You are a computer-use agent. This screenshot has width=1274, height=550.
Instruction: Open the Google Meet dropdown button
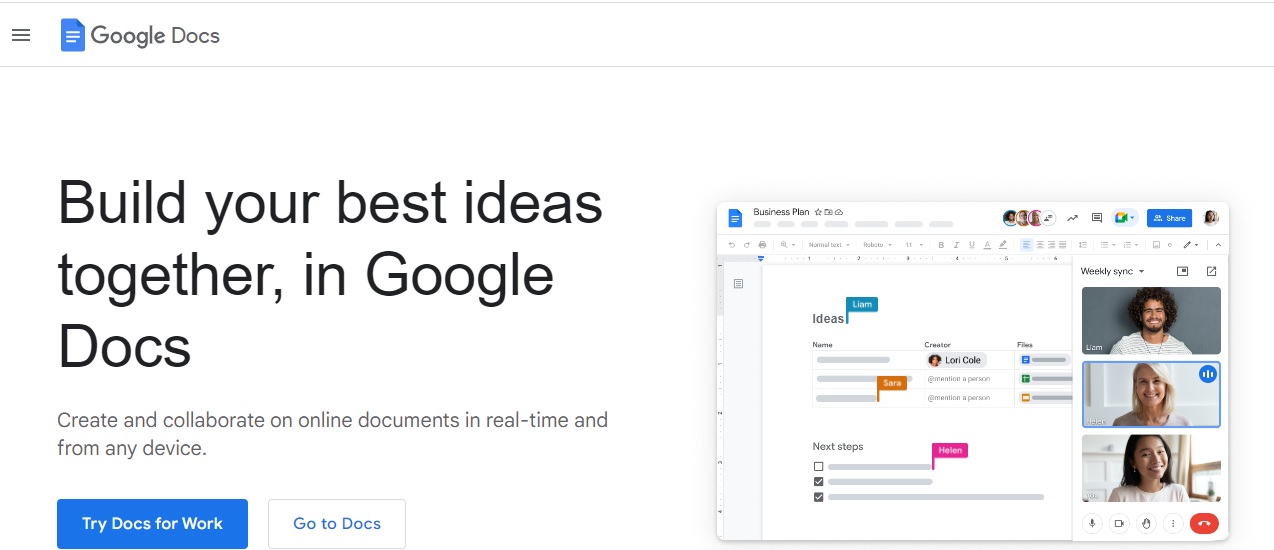(1124, 218)
